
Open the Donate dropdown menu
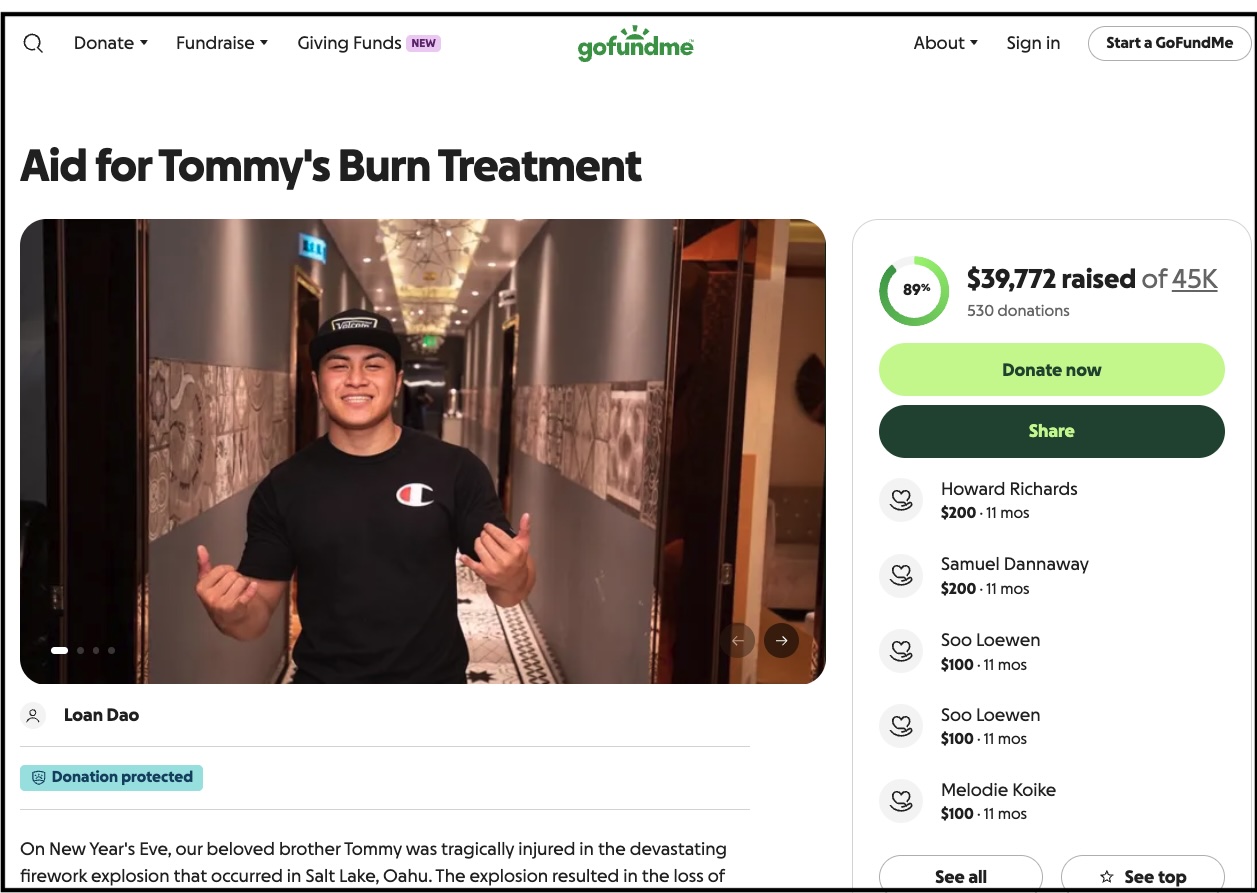110,43
